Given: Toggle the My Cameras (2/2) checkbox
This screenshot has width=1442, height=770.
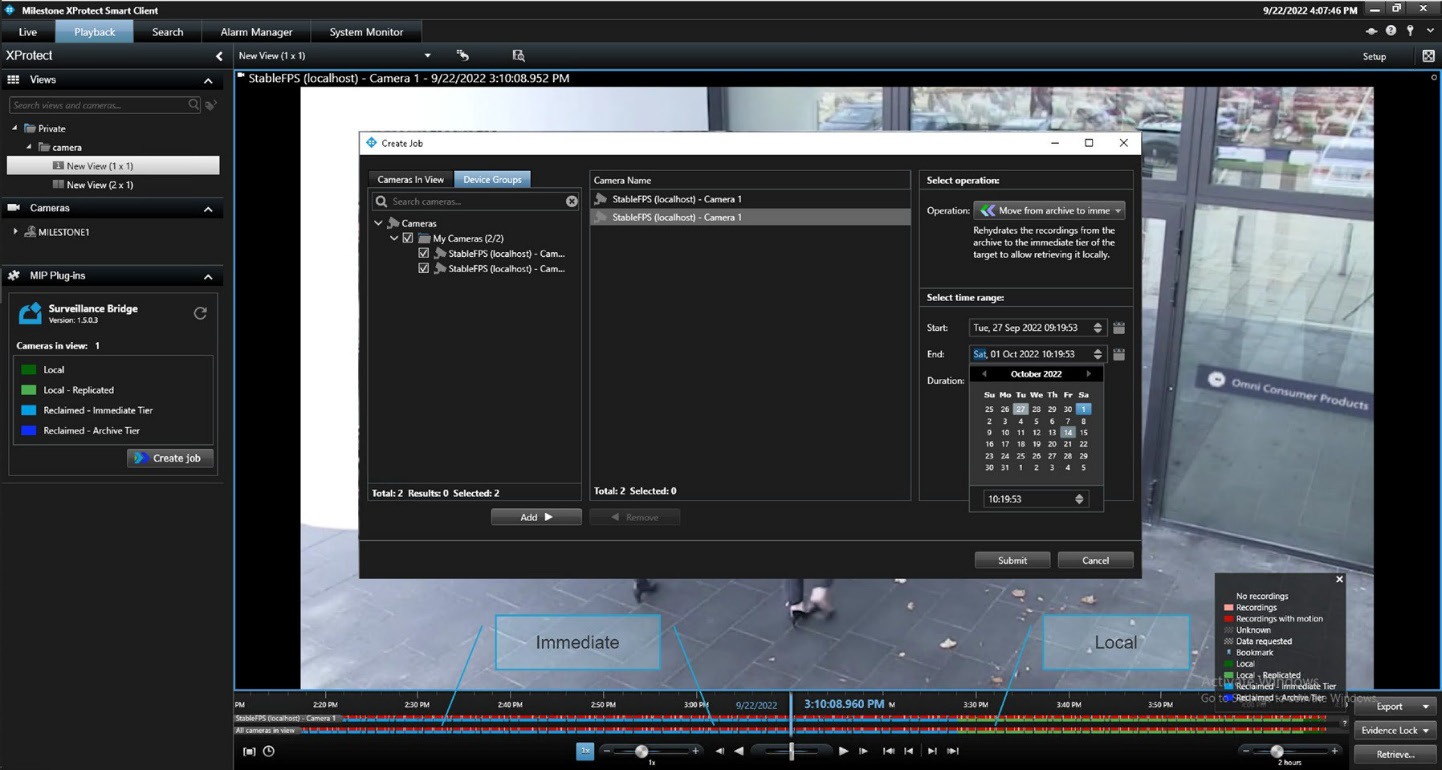Looking at the screenshot, I should point(408,239).
